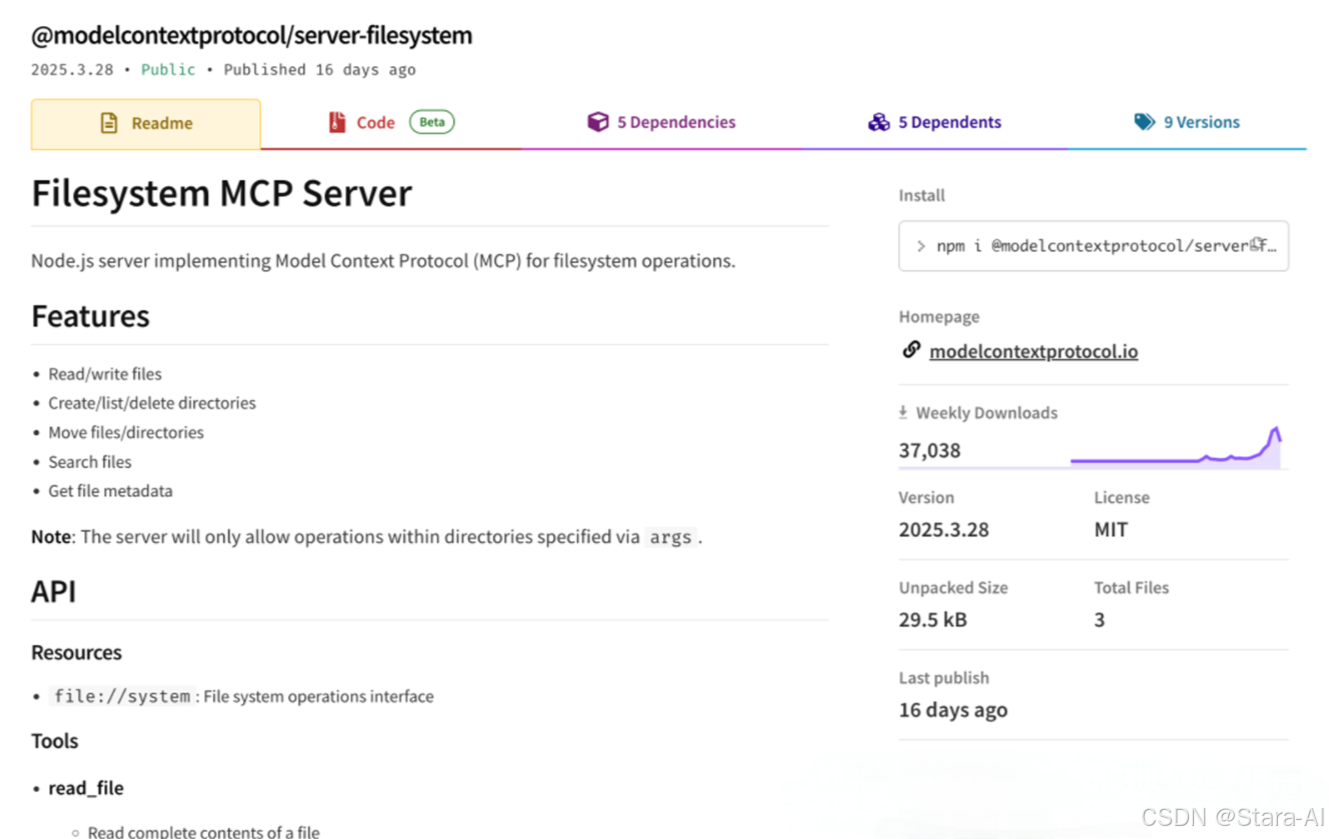Click the Tools subheading
The width and height of the screenshot is (1329, 839).
pos(55,741)
